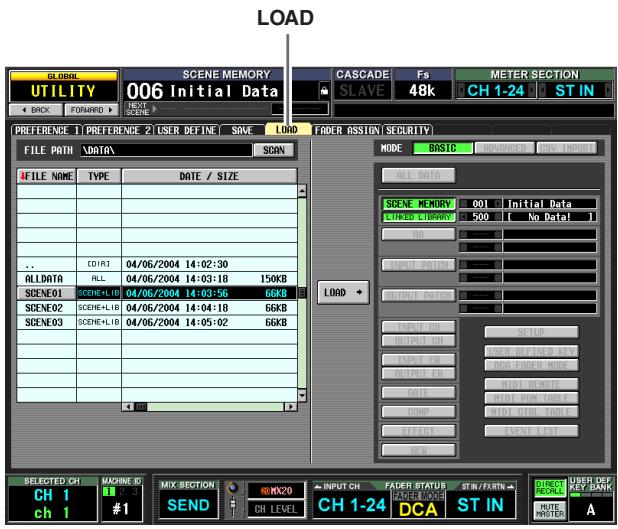
Task: Click the FILE PATH input field
Action: [x=166, y=150]
